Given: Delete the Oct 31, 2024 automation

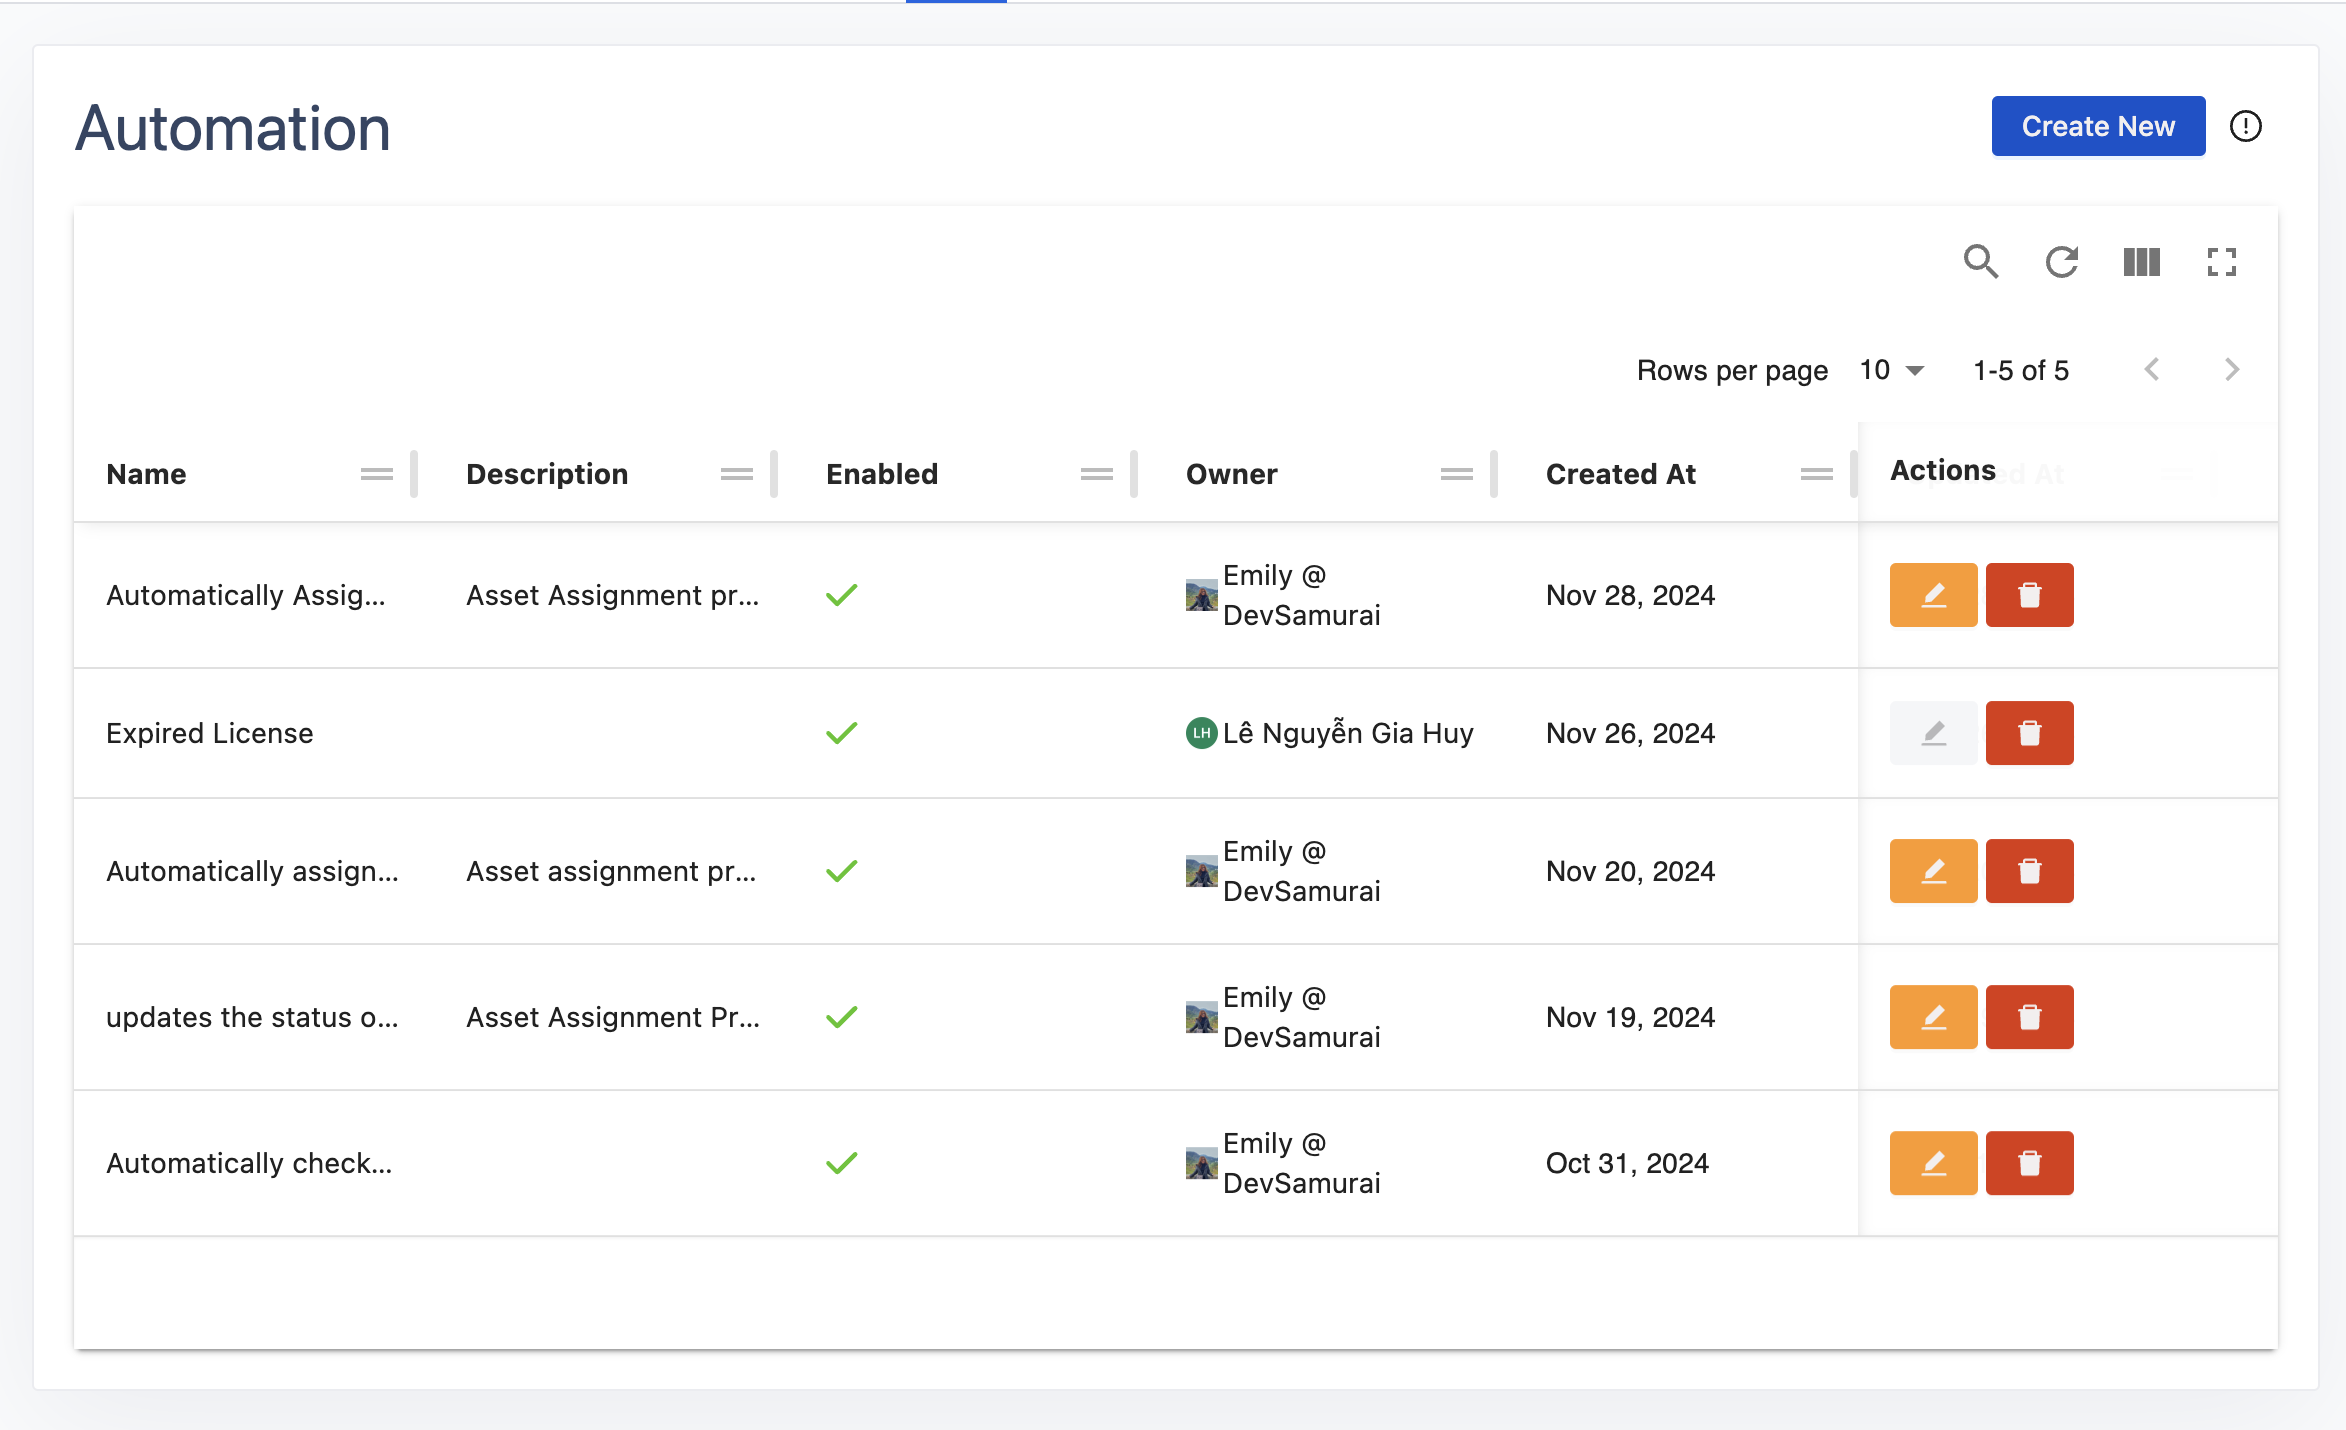Looking at the screenshot, I should click(x=2028, y=1163).
